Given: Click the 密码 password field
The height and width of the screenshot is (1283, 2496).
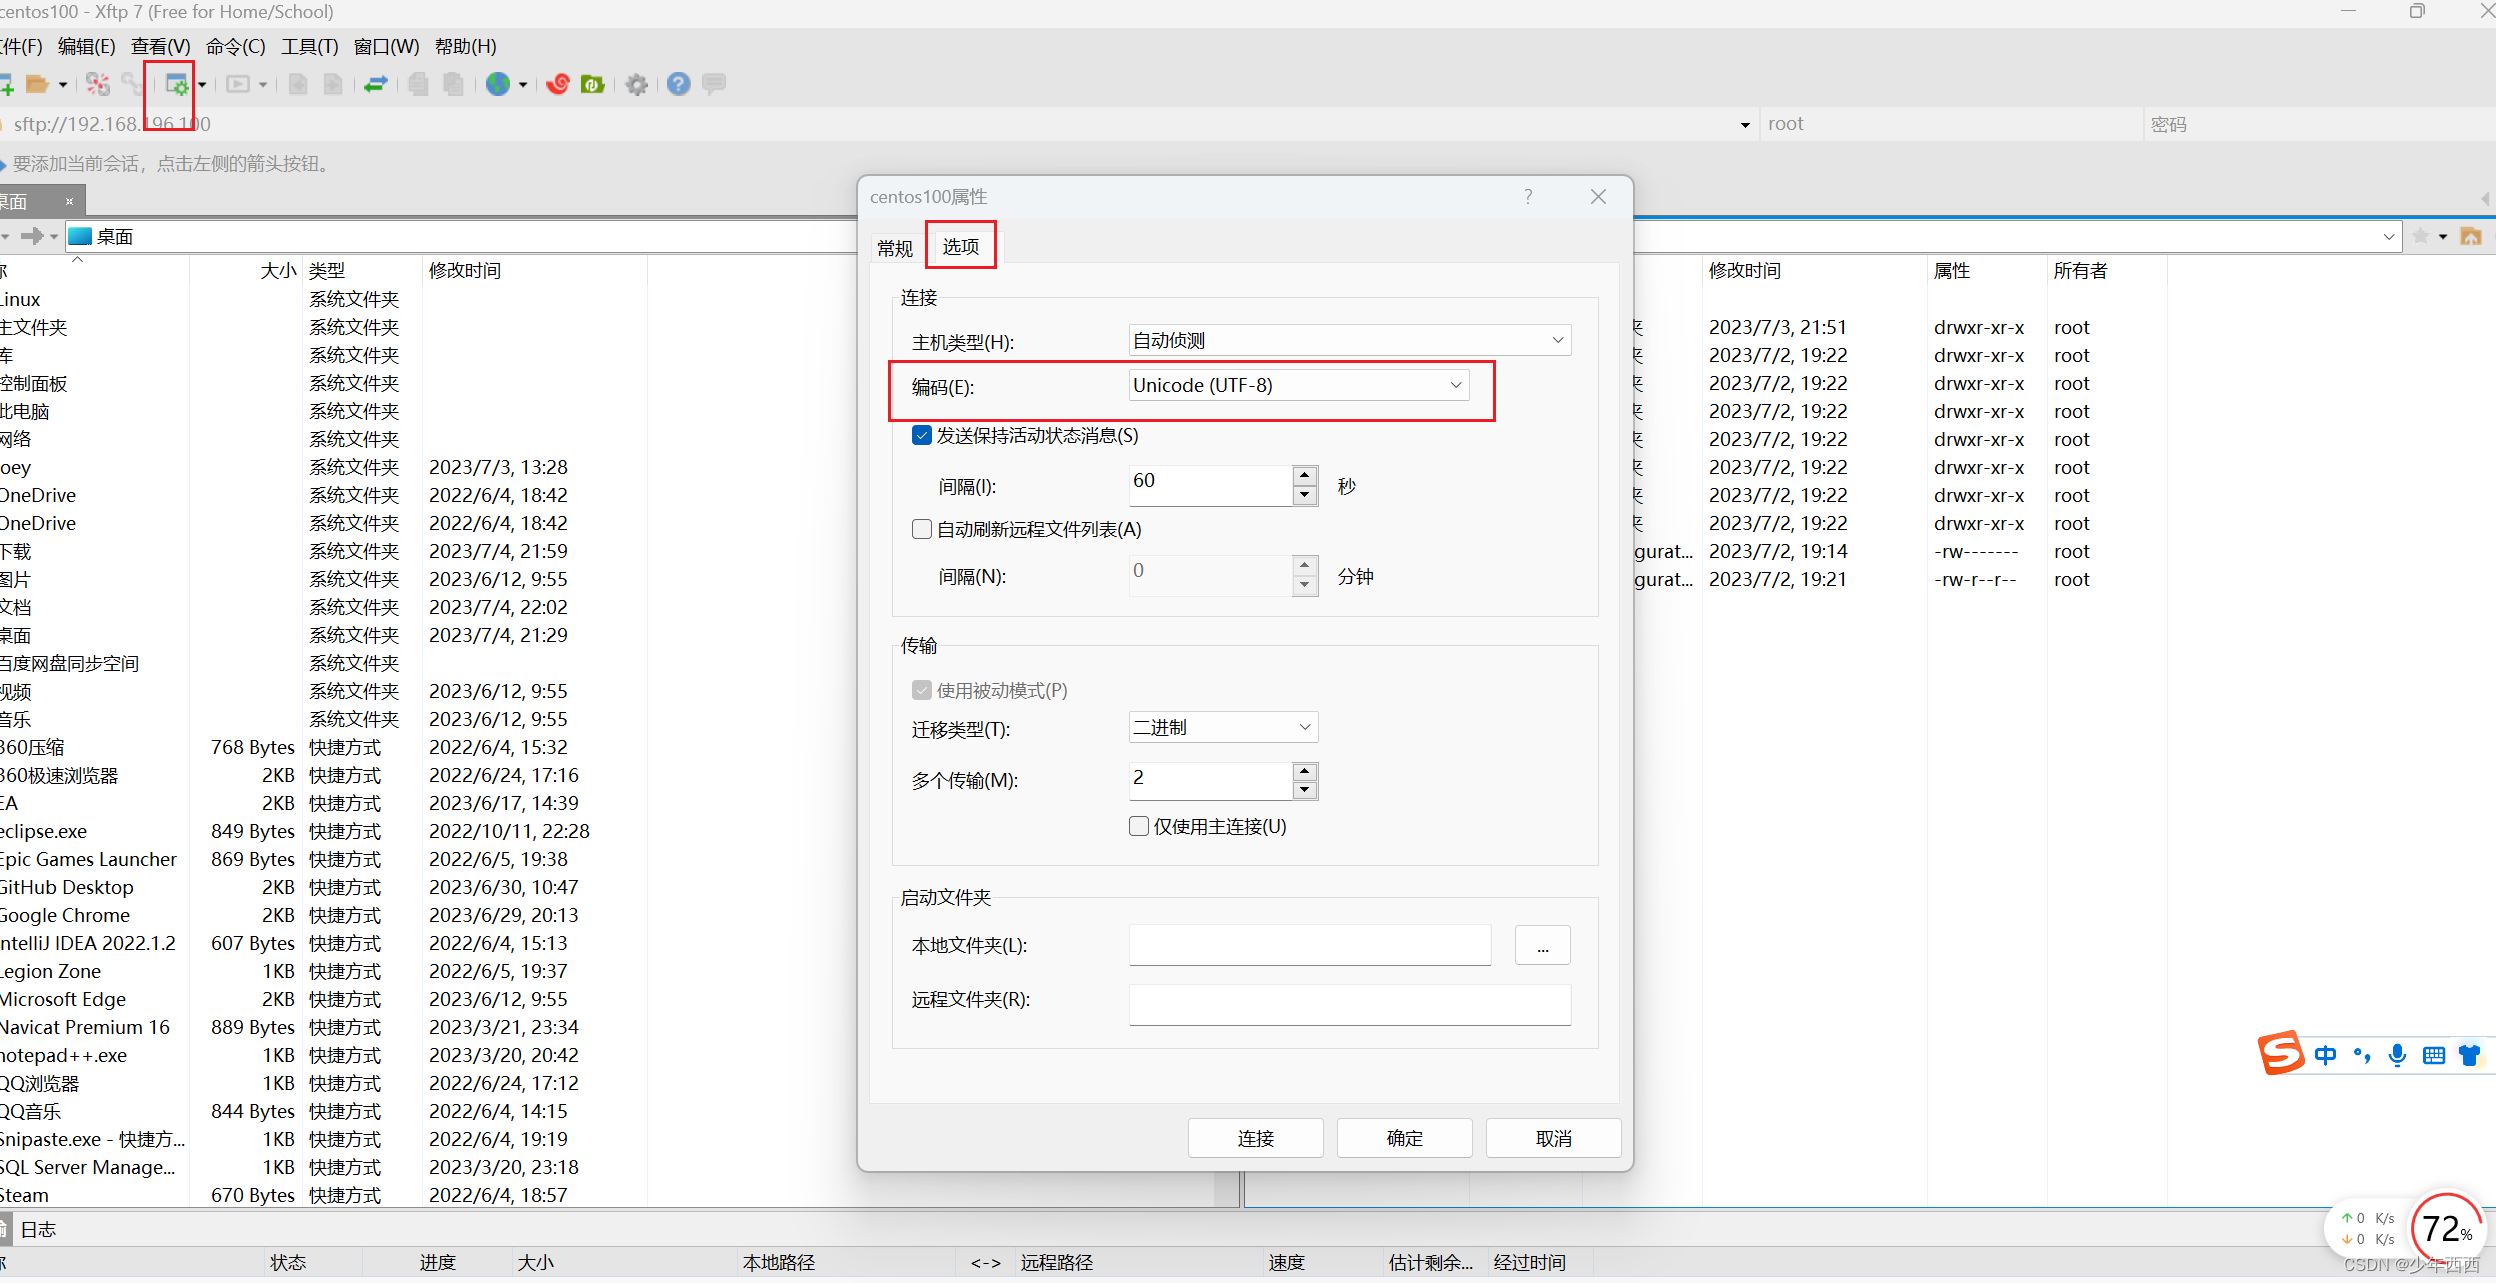Looking at the screenshot, I should tap(2318, 124).
